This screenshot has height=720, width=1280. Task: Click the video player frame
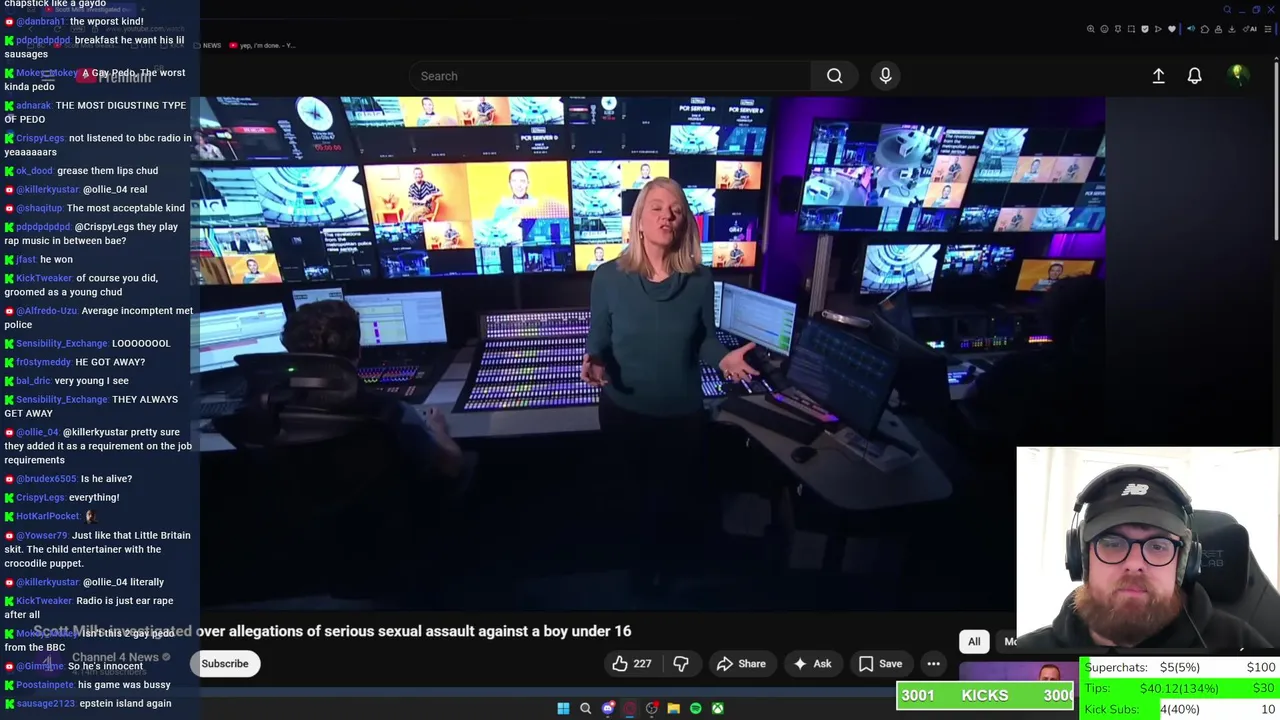coord(647,355)
